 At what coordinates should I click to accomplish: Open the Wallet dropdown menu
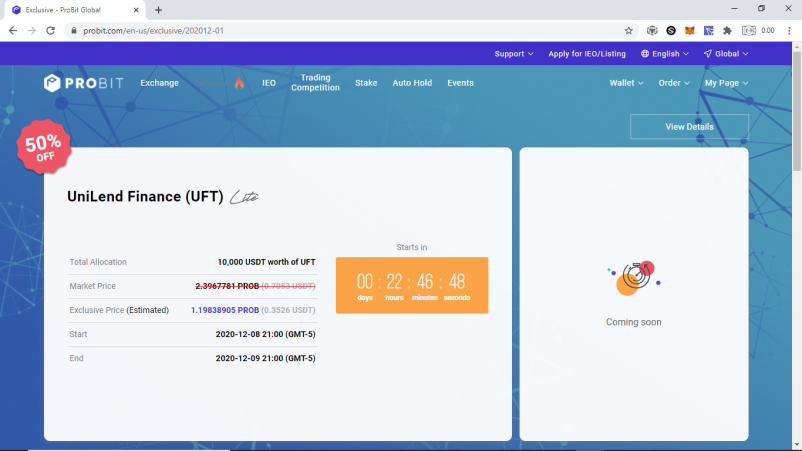(x=626, y=83)
